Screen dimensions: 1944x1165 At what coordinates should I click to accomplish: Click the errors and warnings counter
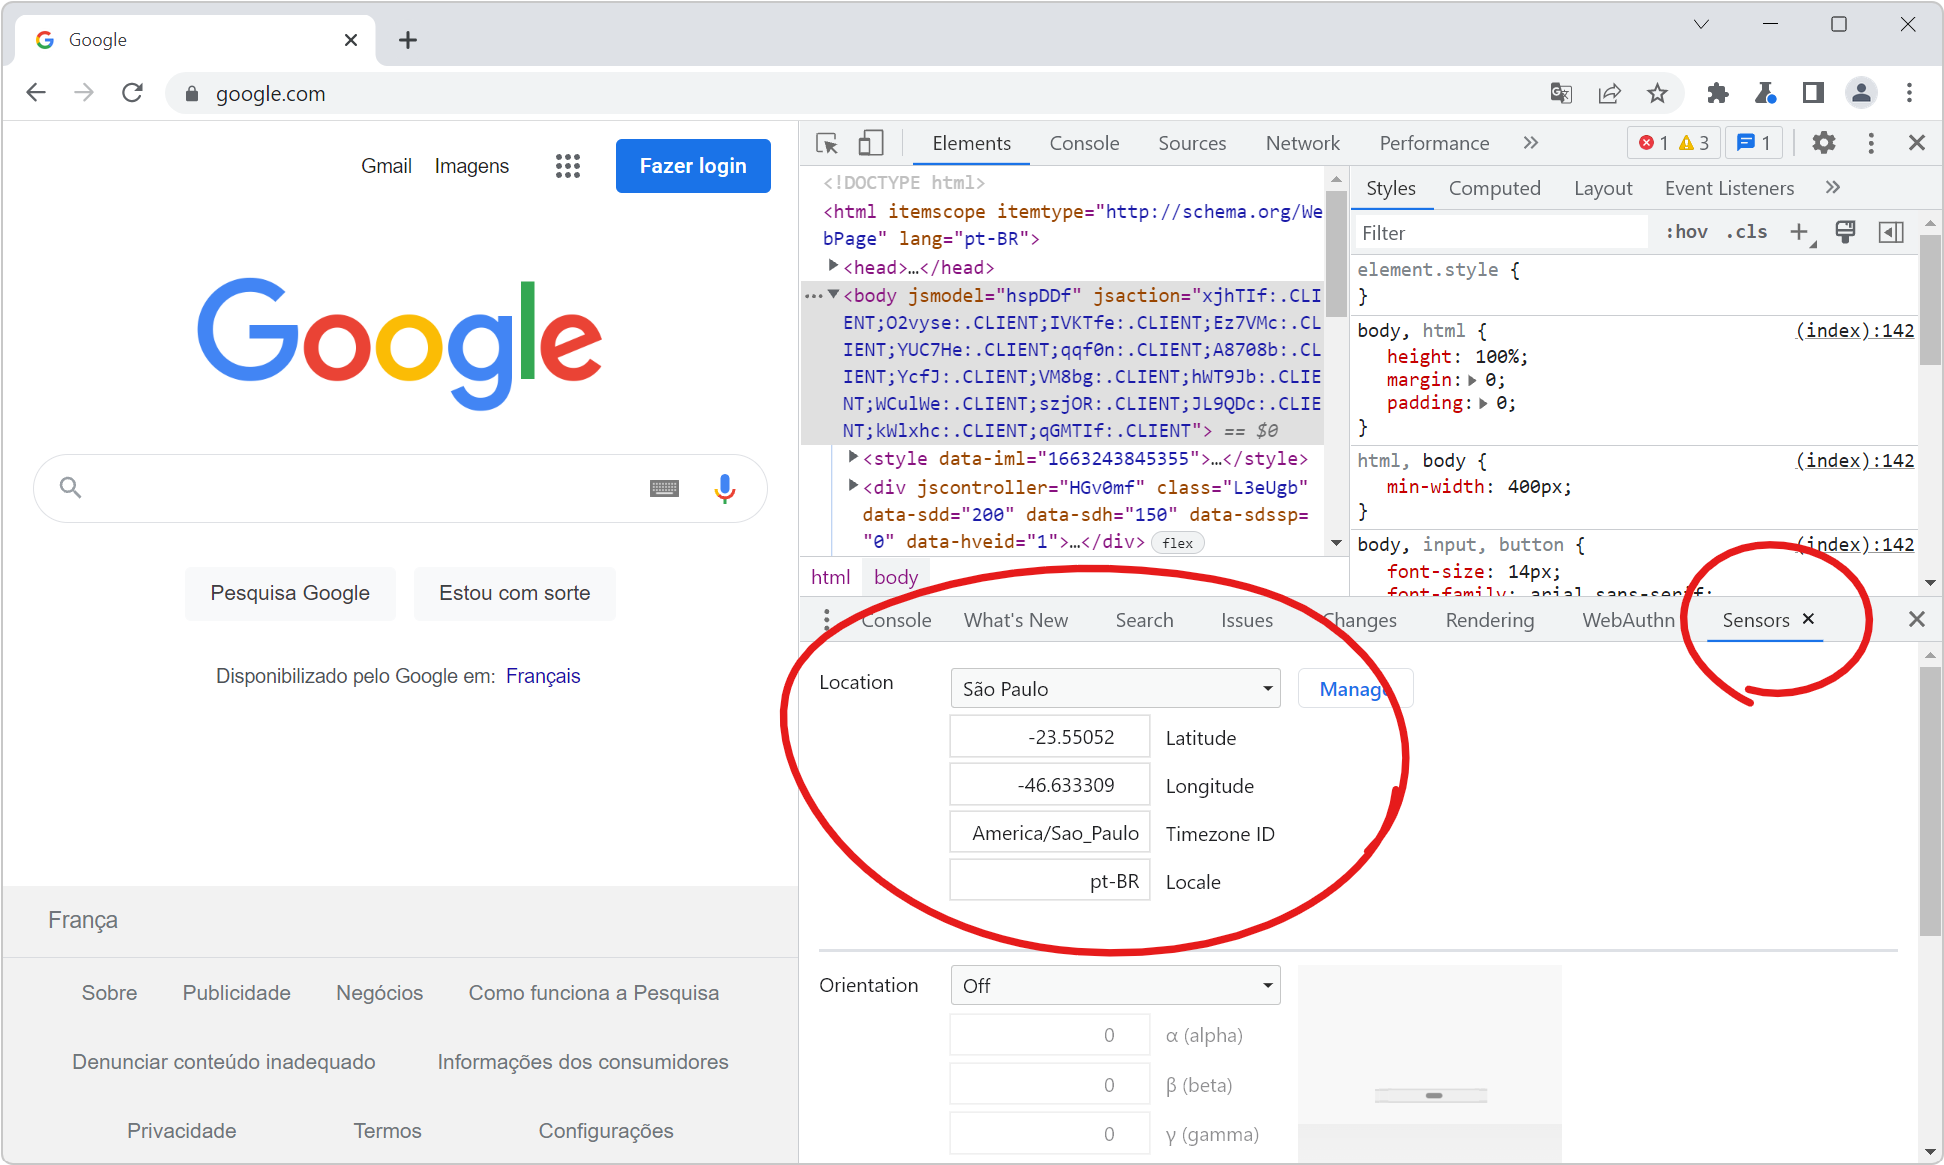point(1674,143)
